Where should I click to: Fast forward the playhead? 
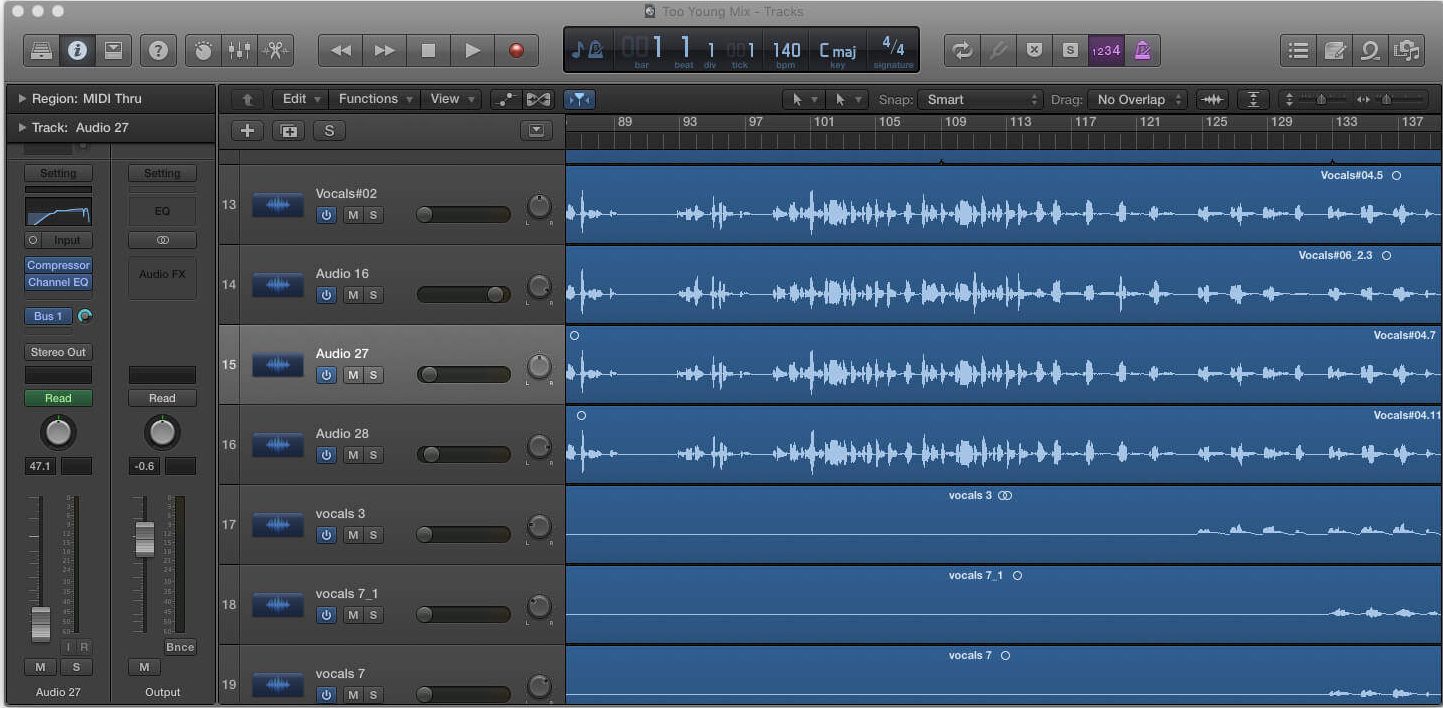[x=385, y=50]
